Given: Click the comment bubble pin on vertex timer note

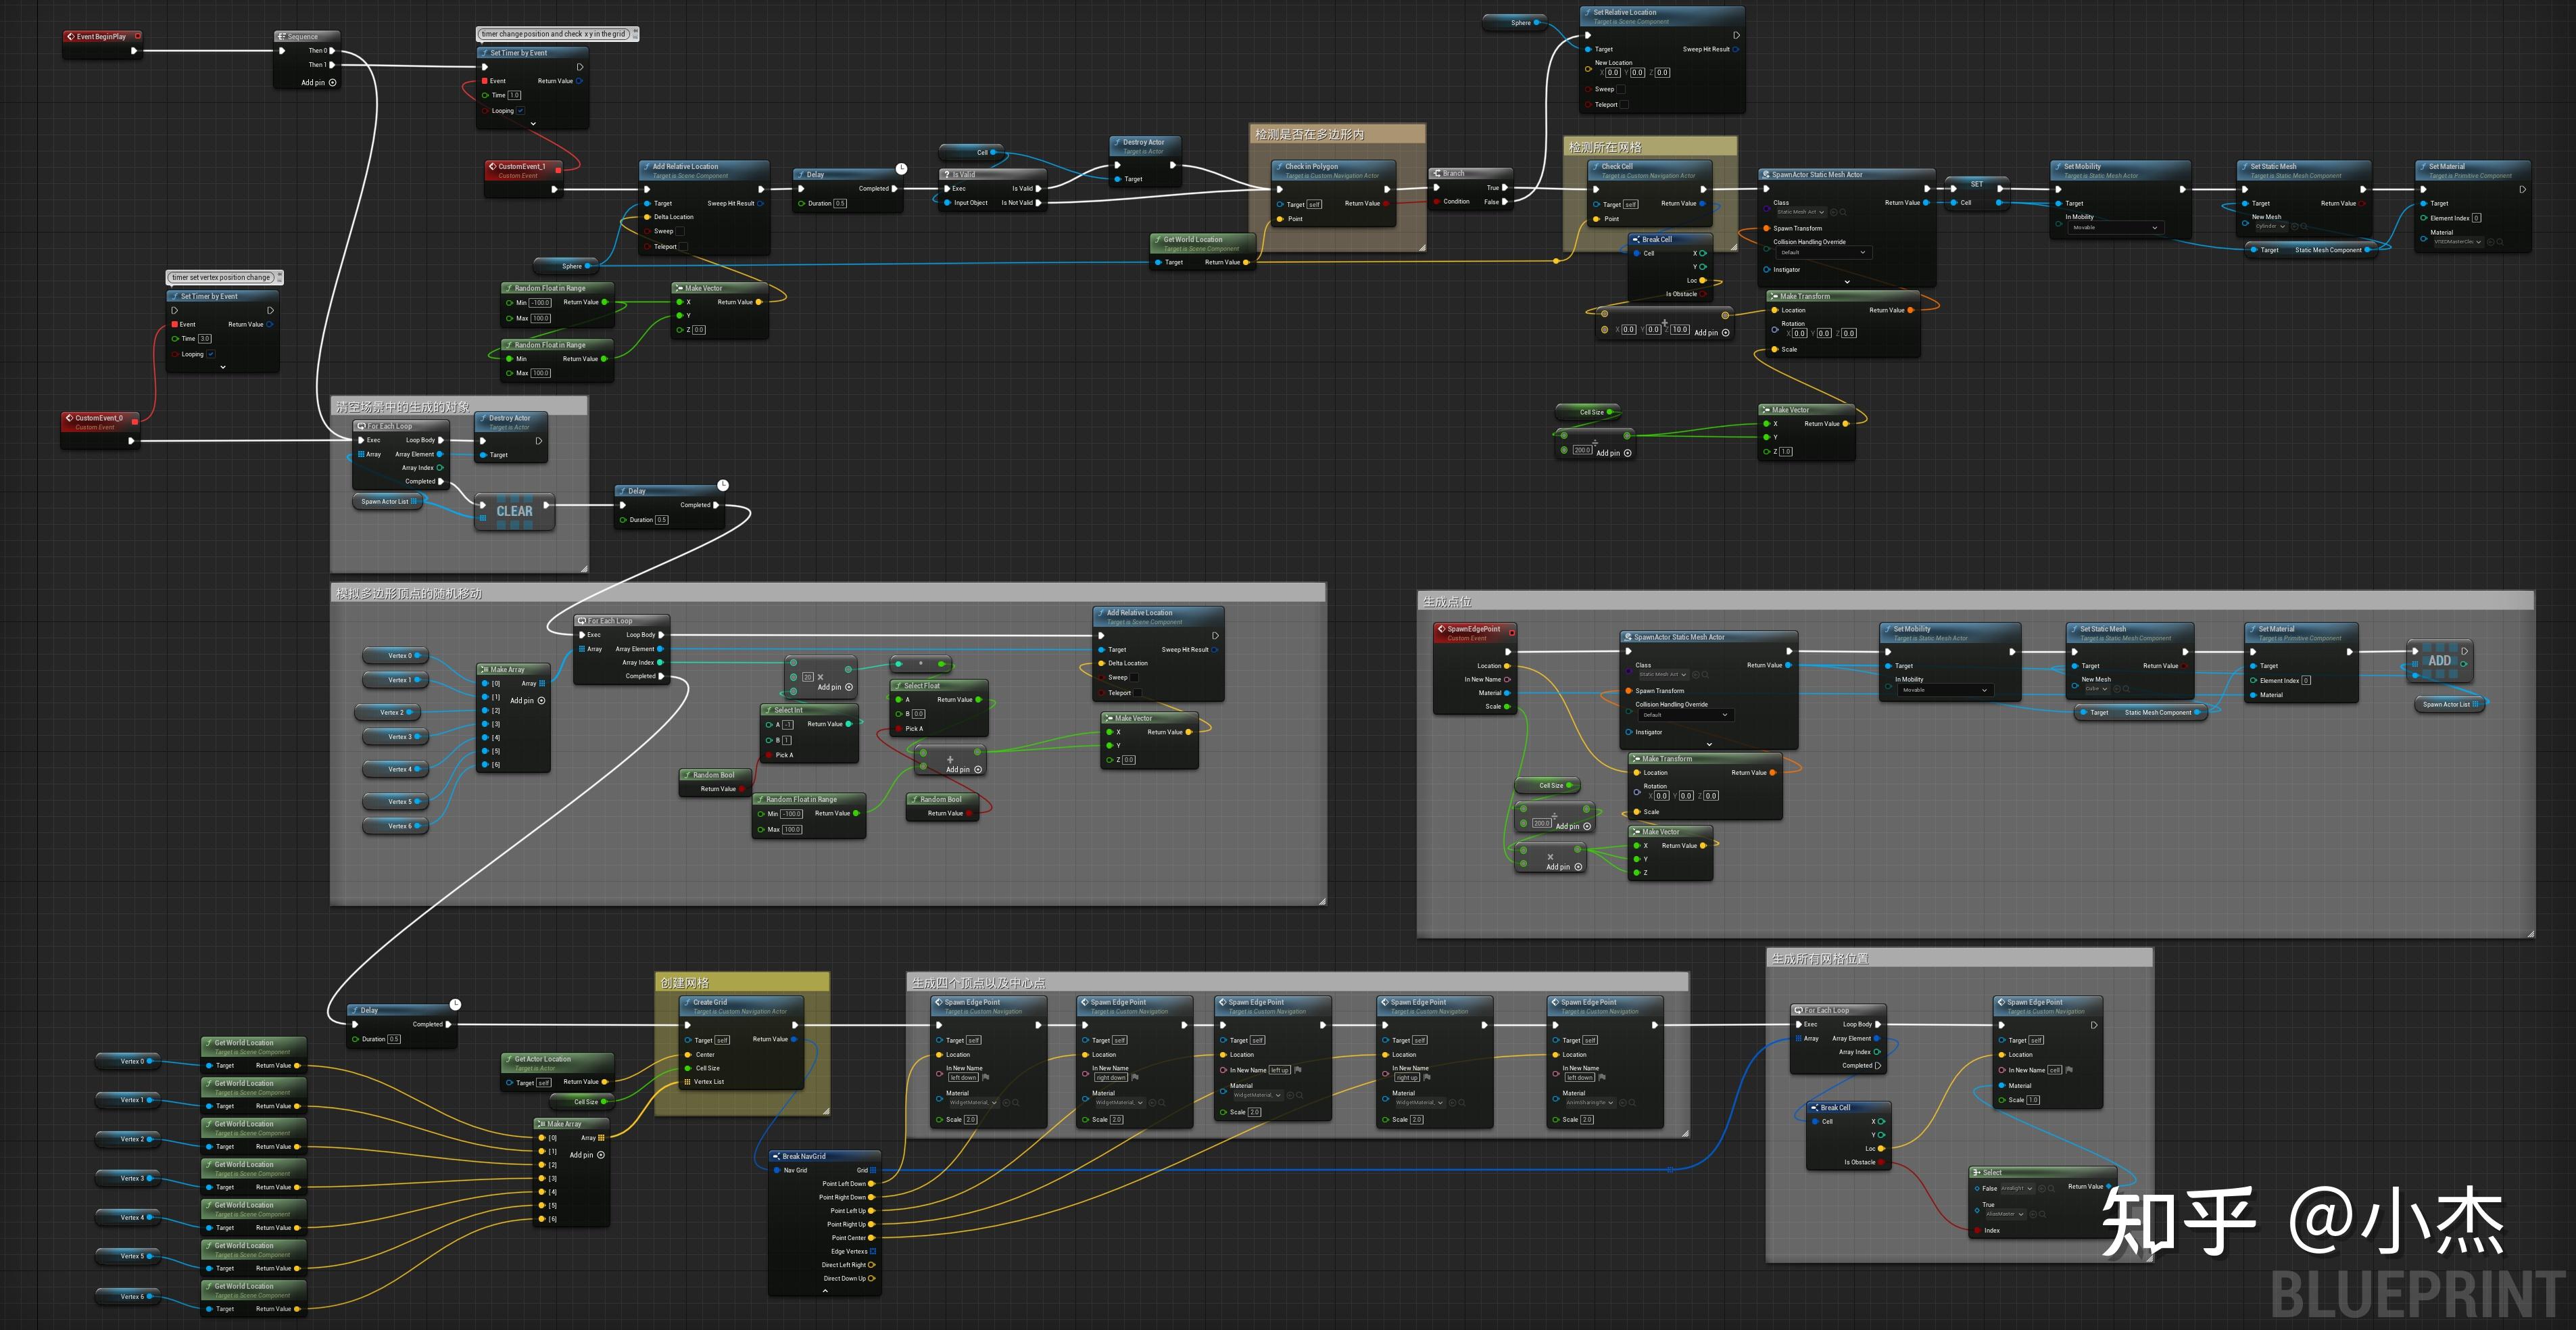Looking at the screenshot, I should pyautogui.click(x=279, y=277).
